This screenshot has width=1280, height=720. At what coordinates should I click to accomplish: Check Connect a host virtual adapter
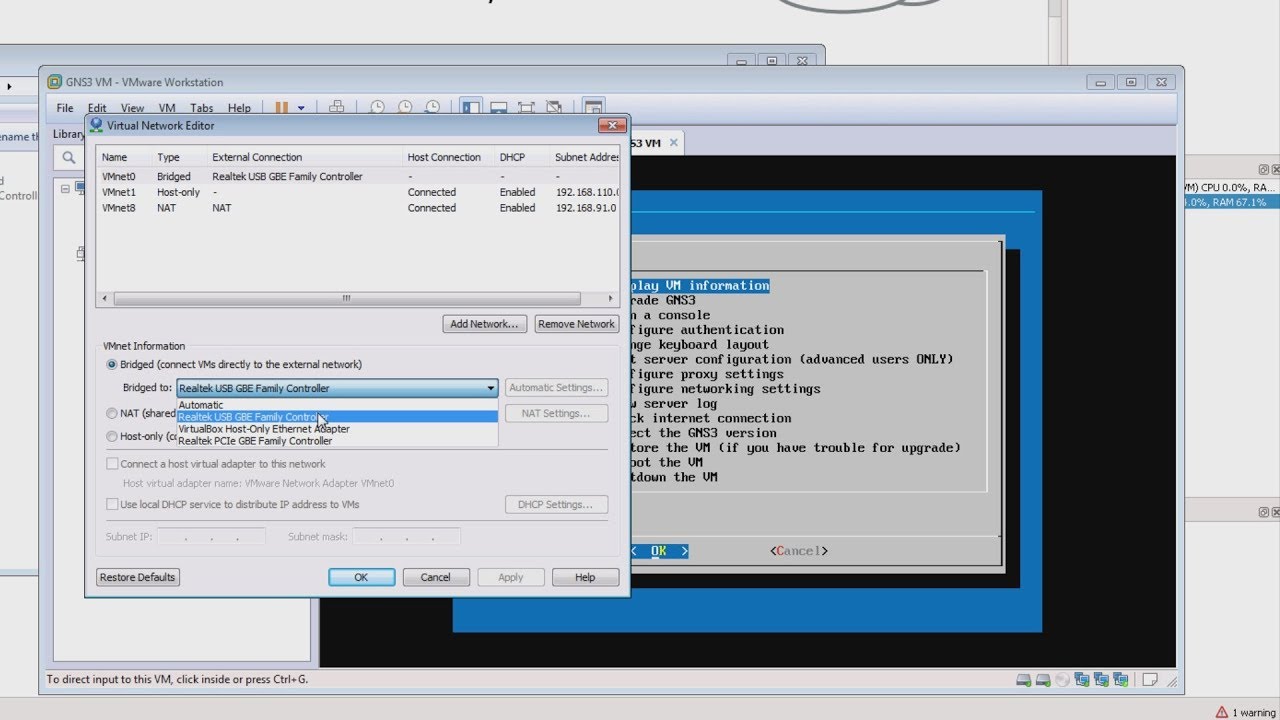(112, 464)
